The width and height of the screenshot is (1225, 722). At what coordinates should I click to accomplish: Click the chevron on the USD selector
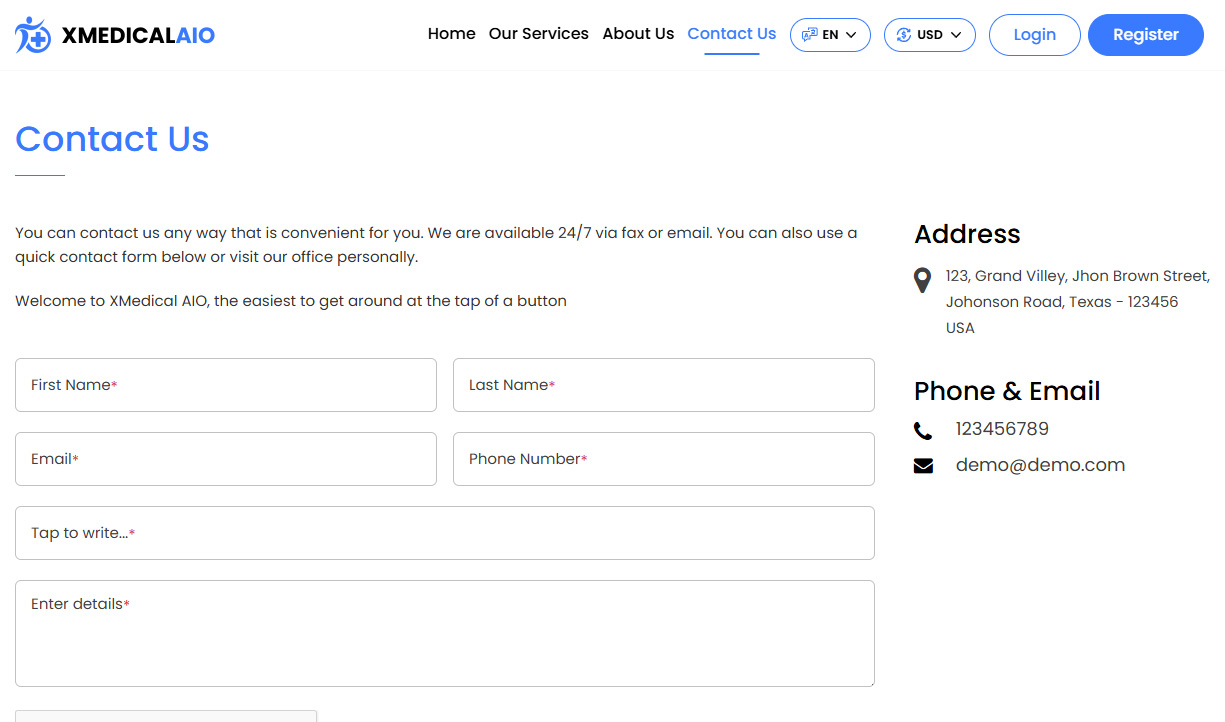[x=957, y=34]
